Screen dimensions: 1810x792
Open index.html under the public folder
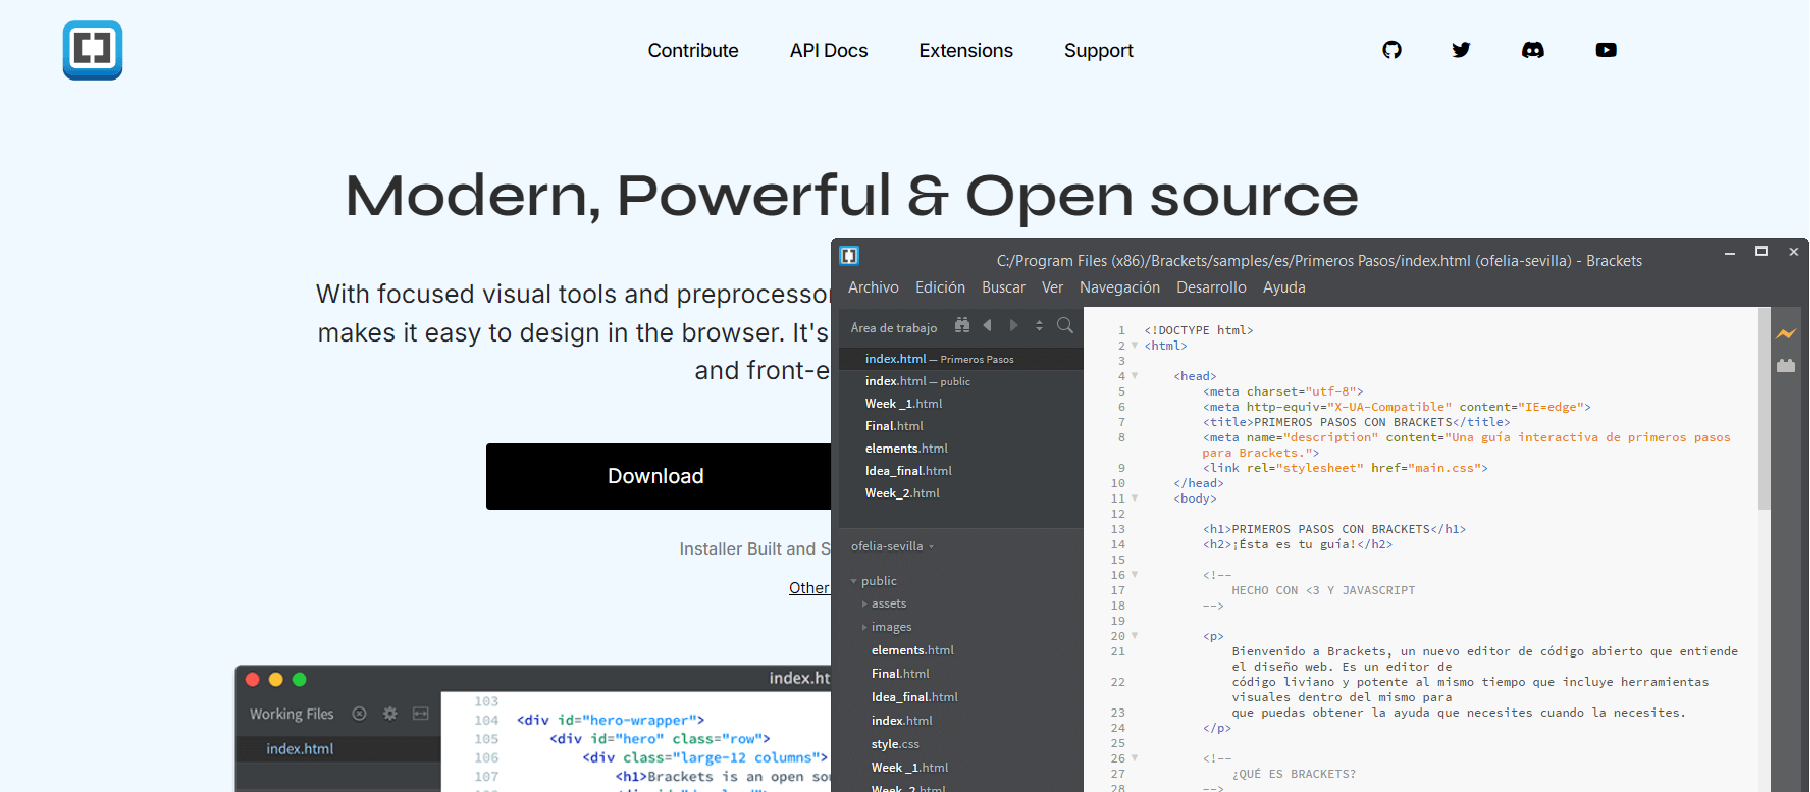tap(902, 721)
